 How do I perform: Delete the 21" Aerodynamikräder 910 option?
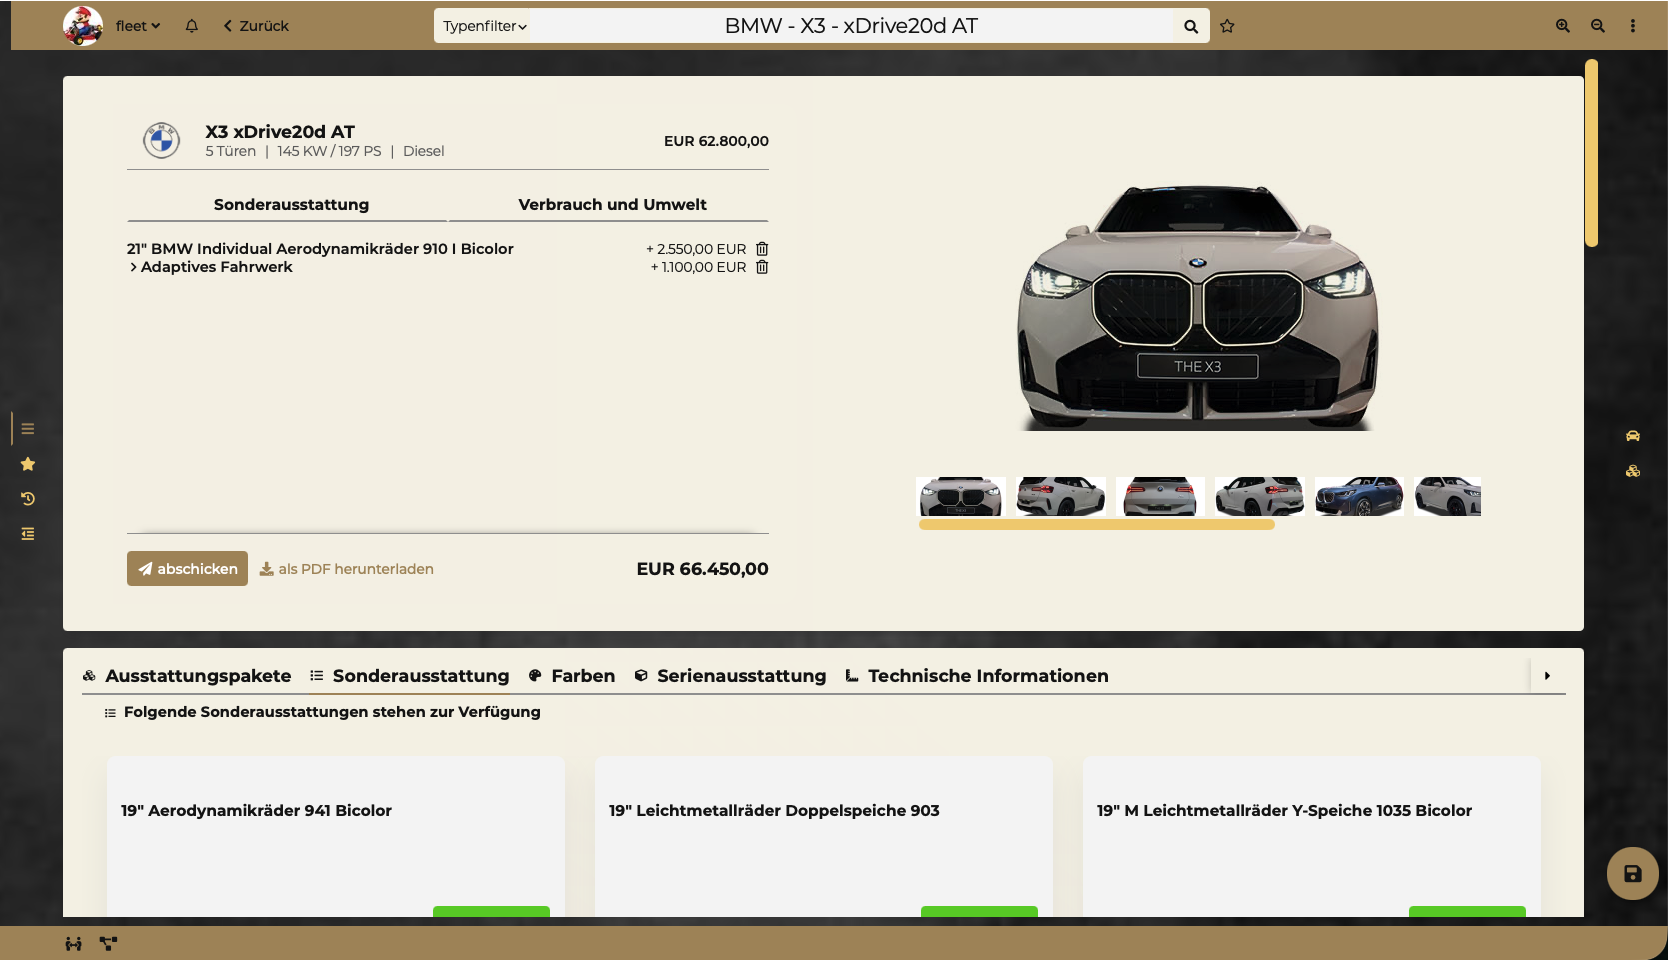(x=762, y=249)
